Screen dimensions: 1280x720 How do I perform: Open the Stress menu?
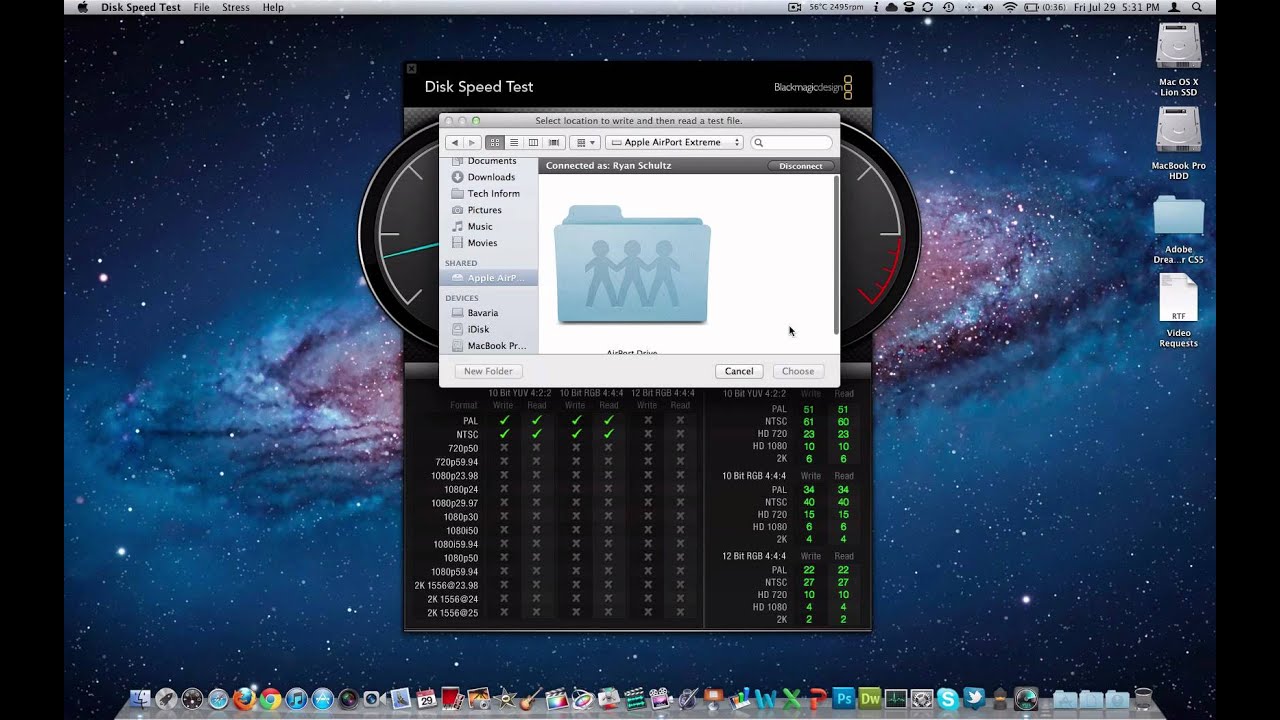coord(236,7)
